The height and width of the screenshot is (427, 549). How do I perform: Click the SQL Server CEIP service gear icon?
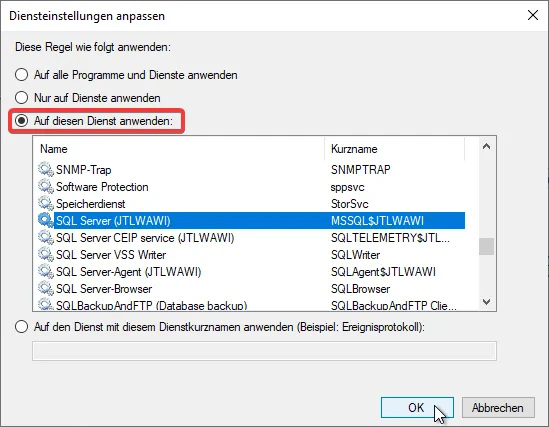tap(46, 238)
